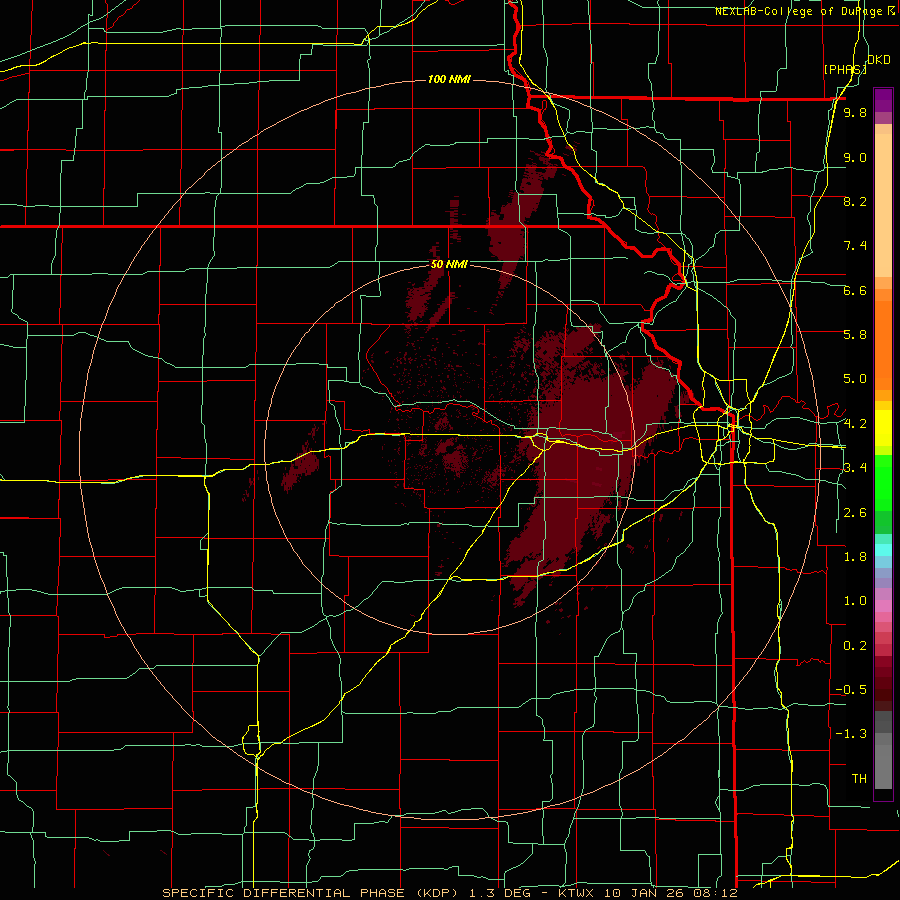The width and height of the screenshot is (900, 900).
Task: Click the 6.6 value on the scale
Action: point(855,290)
